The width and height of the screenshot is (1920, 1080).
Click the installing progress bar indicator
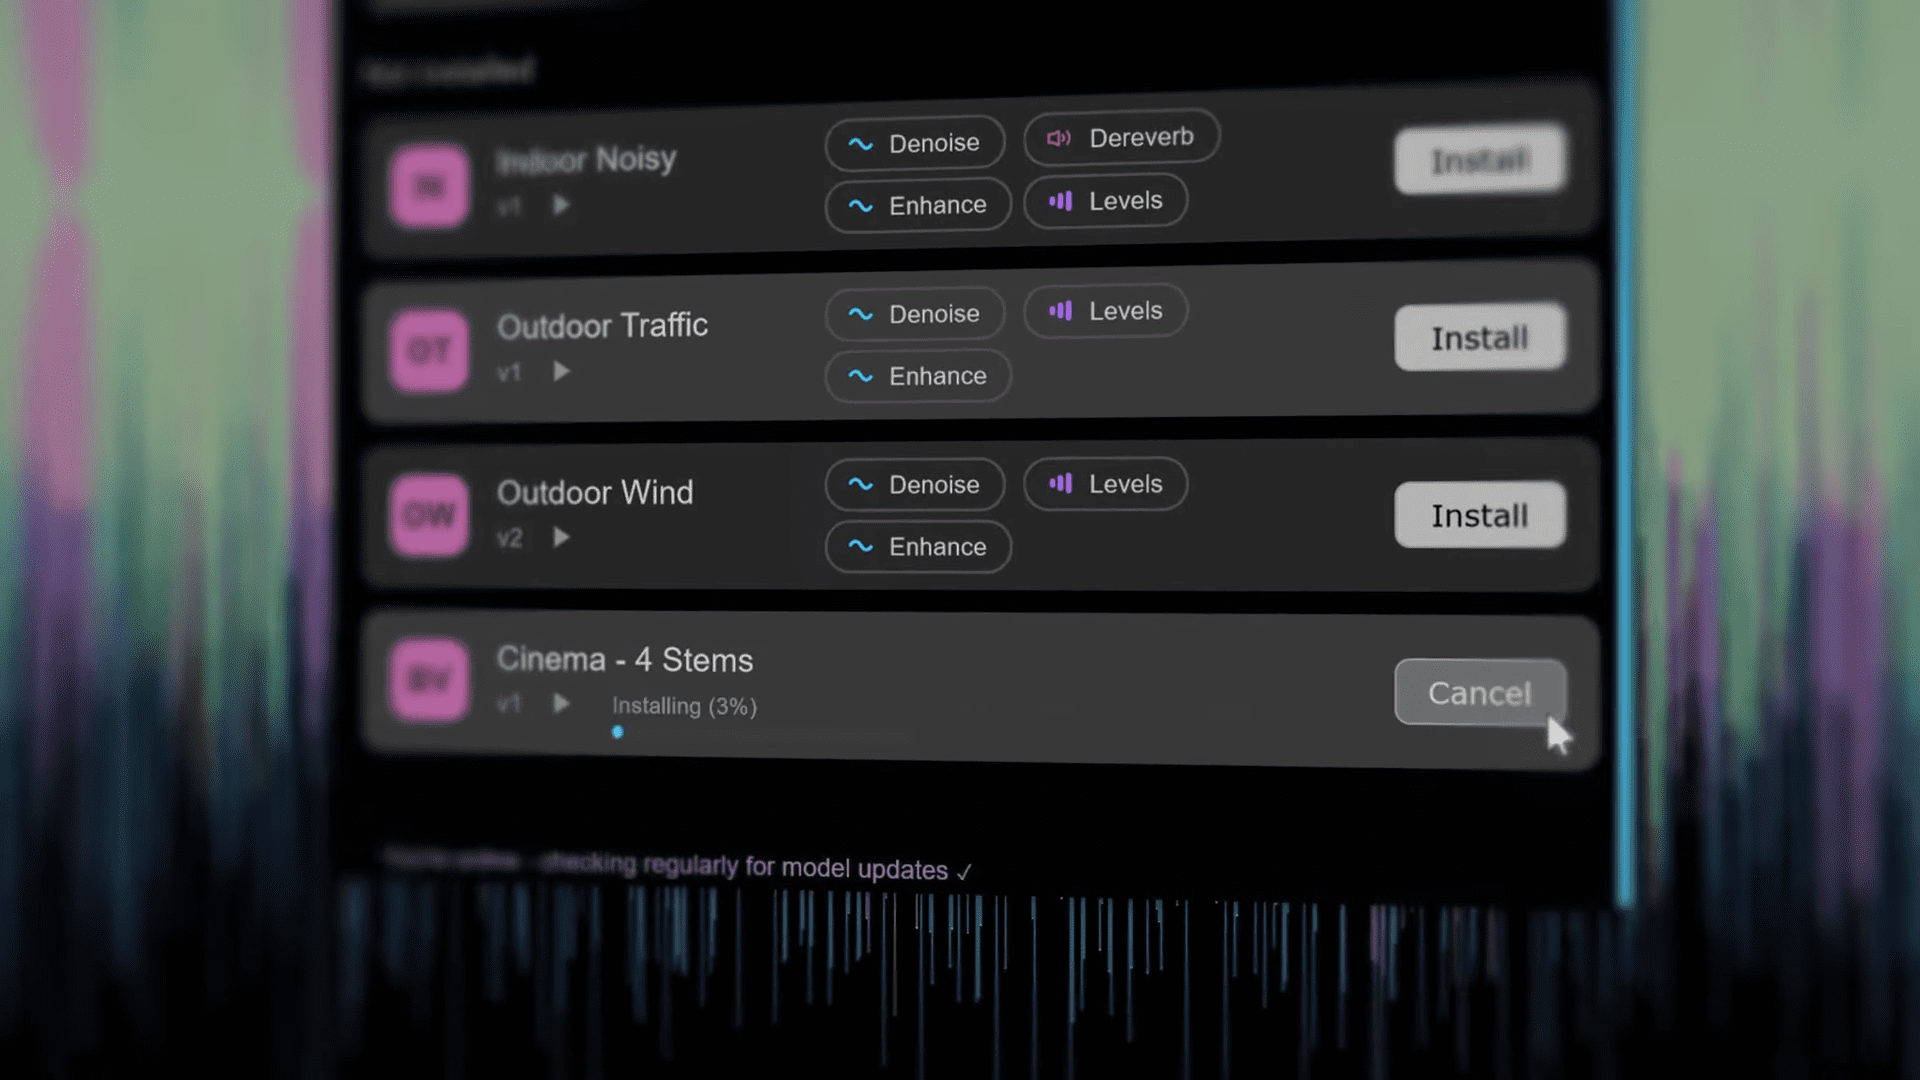617,732
